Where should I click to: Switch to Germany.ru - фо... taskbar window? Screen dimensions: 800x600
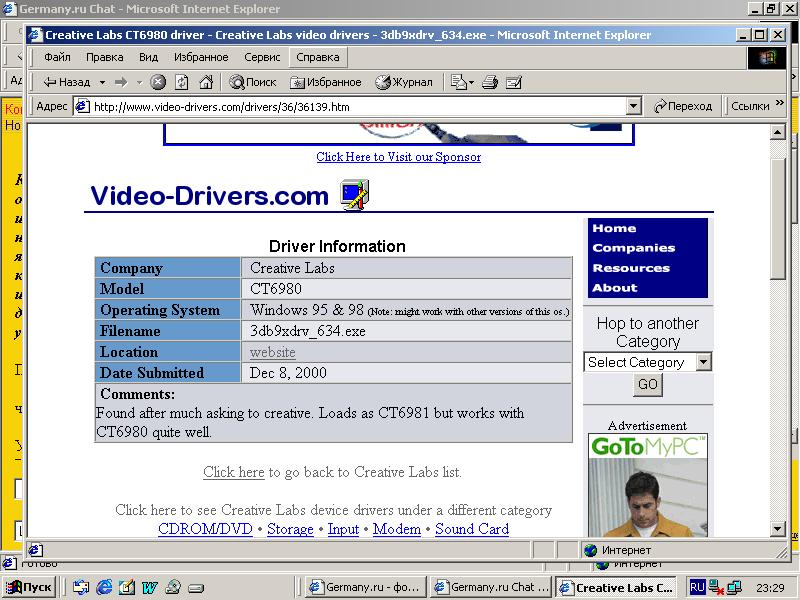tap(365, 587)
